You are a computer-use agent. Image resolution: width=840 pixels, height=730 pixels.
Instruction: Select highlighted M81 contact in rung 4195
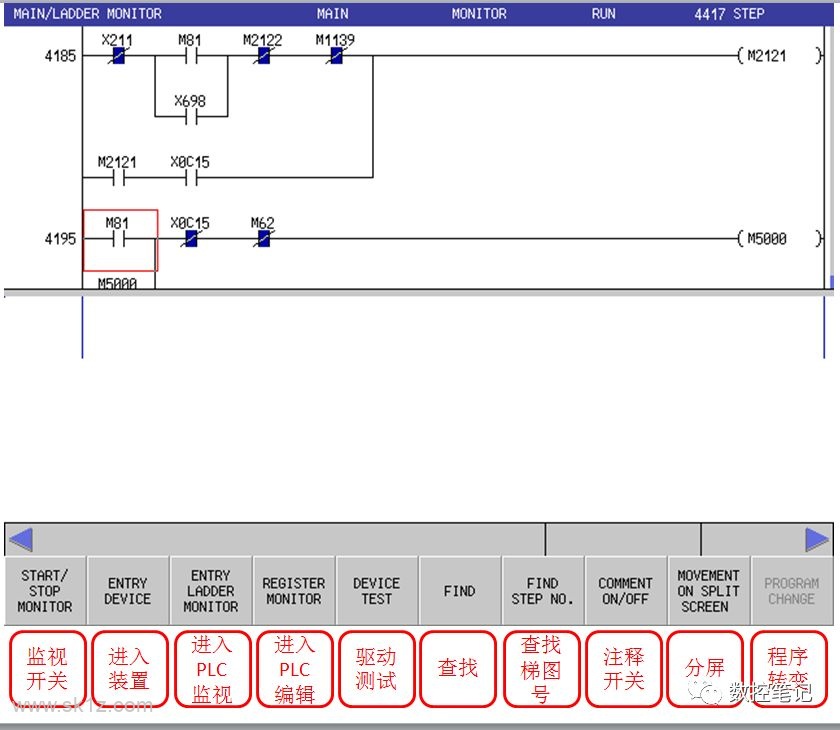pos(120,239)
